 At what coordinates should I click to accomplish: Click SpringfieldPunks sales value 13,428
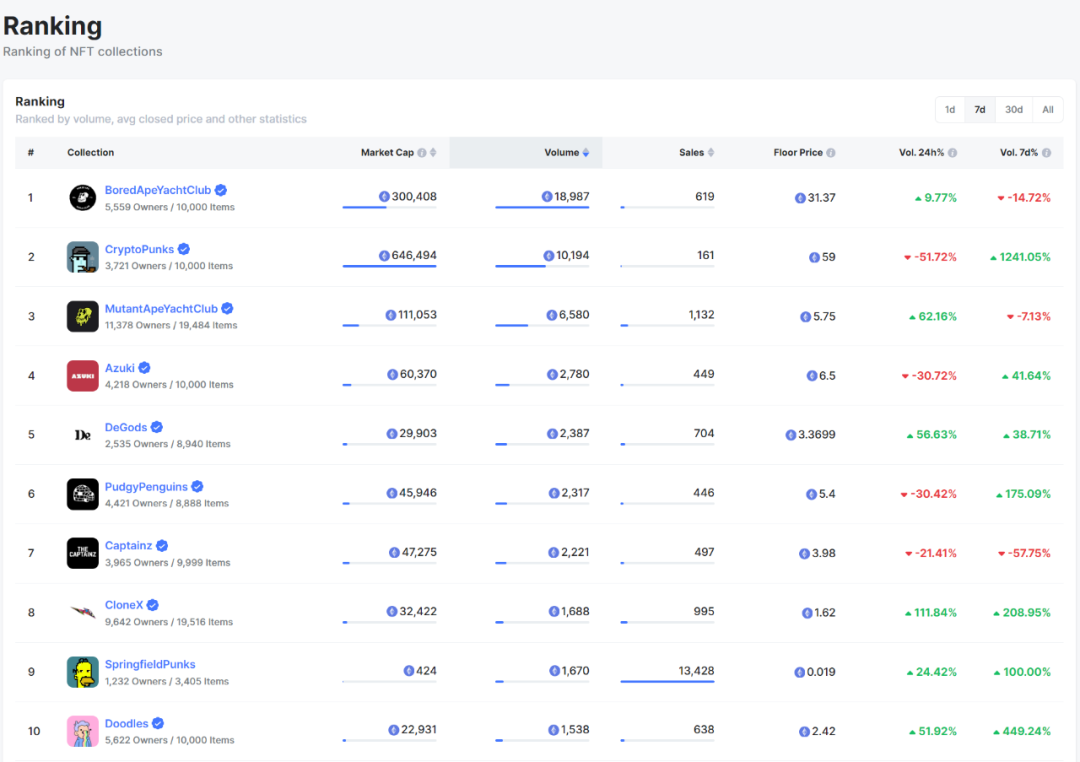[696, 670]
